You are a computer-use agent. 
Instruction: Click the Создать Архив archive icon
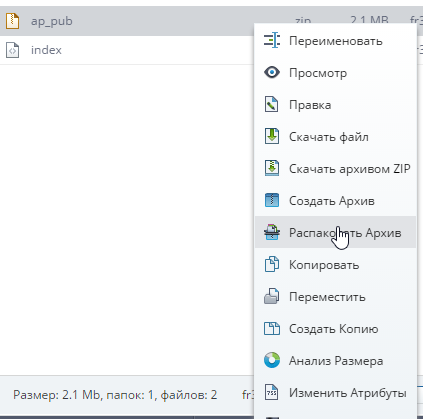click(x=272, y=200)
